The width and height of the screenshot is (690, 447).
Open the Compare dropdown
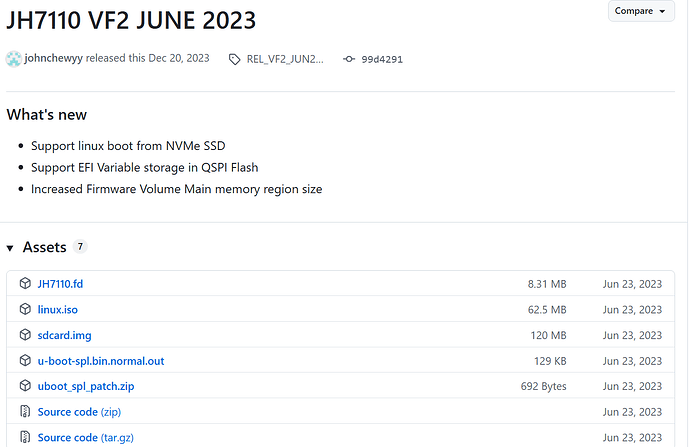click(641, 11)
